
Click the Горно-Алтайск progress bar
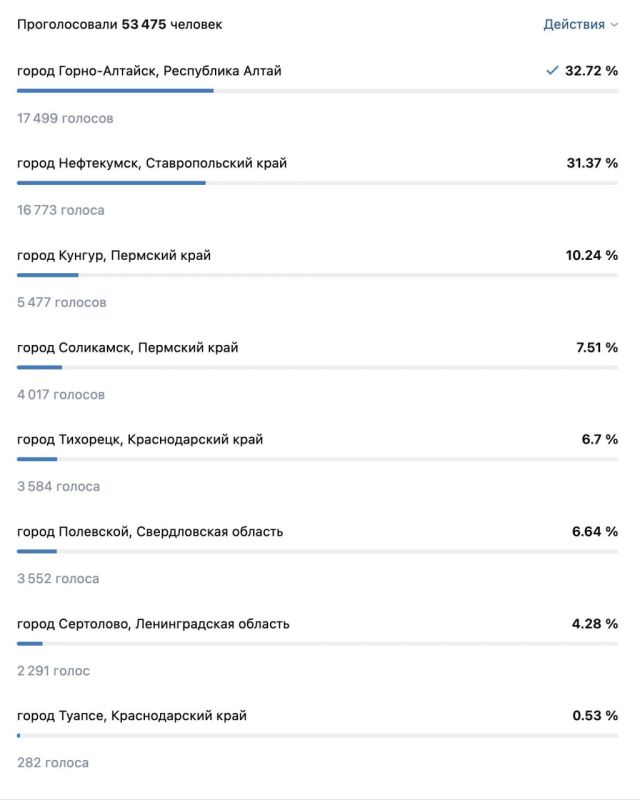click(317, 91)
